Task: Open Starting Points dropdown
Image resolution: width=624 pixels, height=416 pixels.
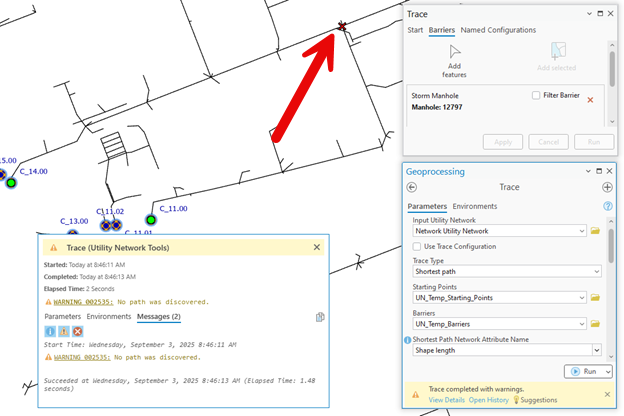Action: [581, 298]
